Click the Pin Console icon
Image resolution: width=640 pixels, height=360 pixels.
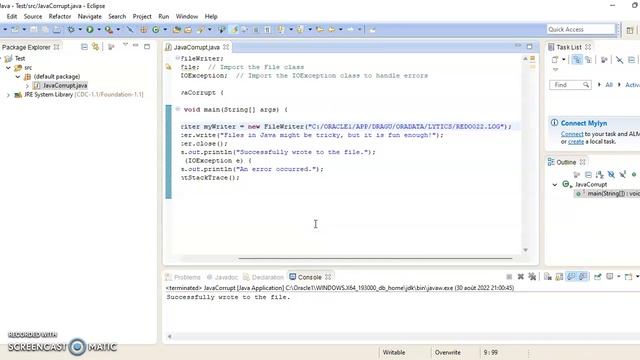[x=598, y=277]
